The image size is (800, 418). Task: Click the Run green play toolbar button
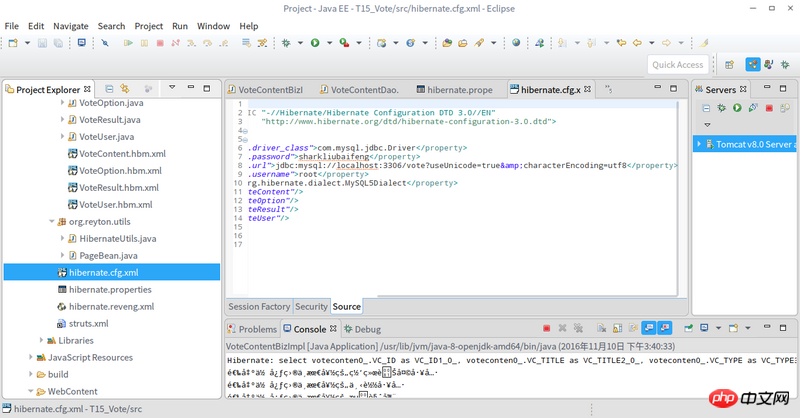[315, 43]
